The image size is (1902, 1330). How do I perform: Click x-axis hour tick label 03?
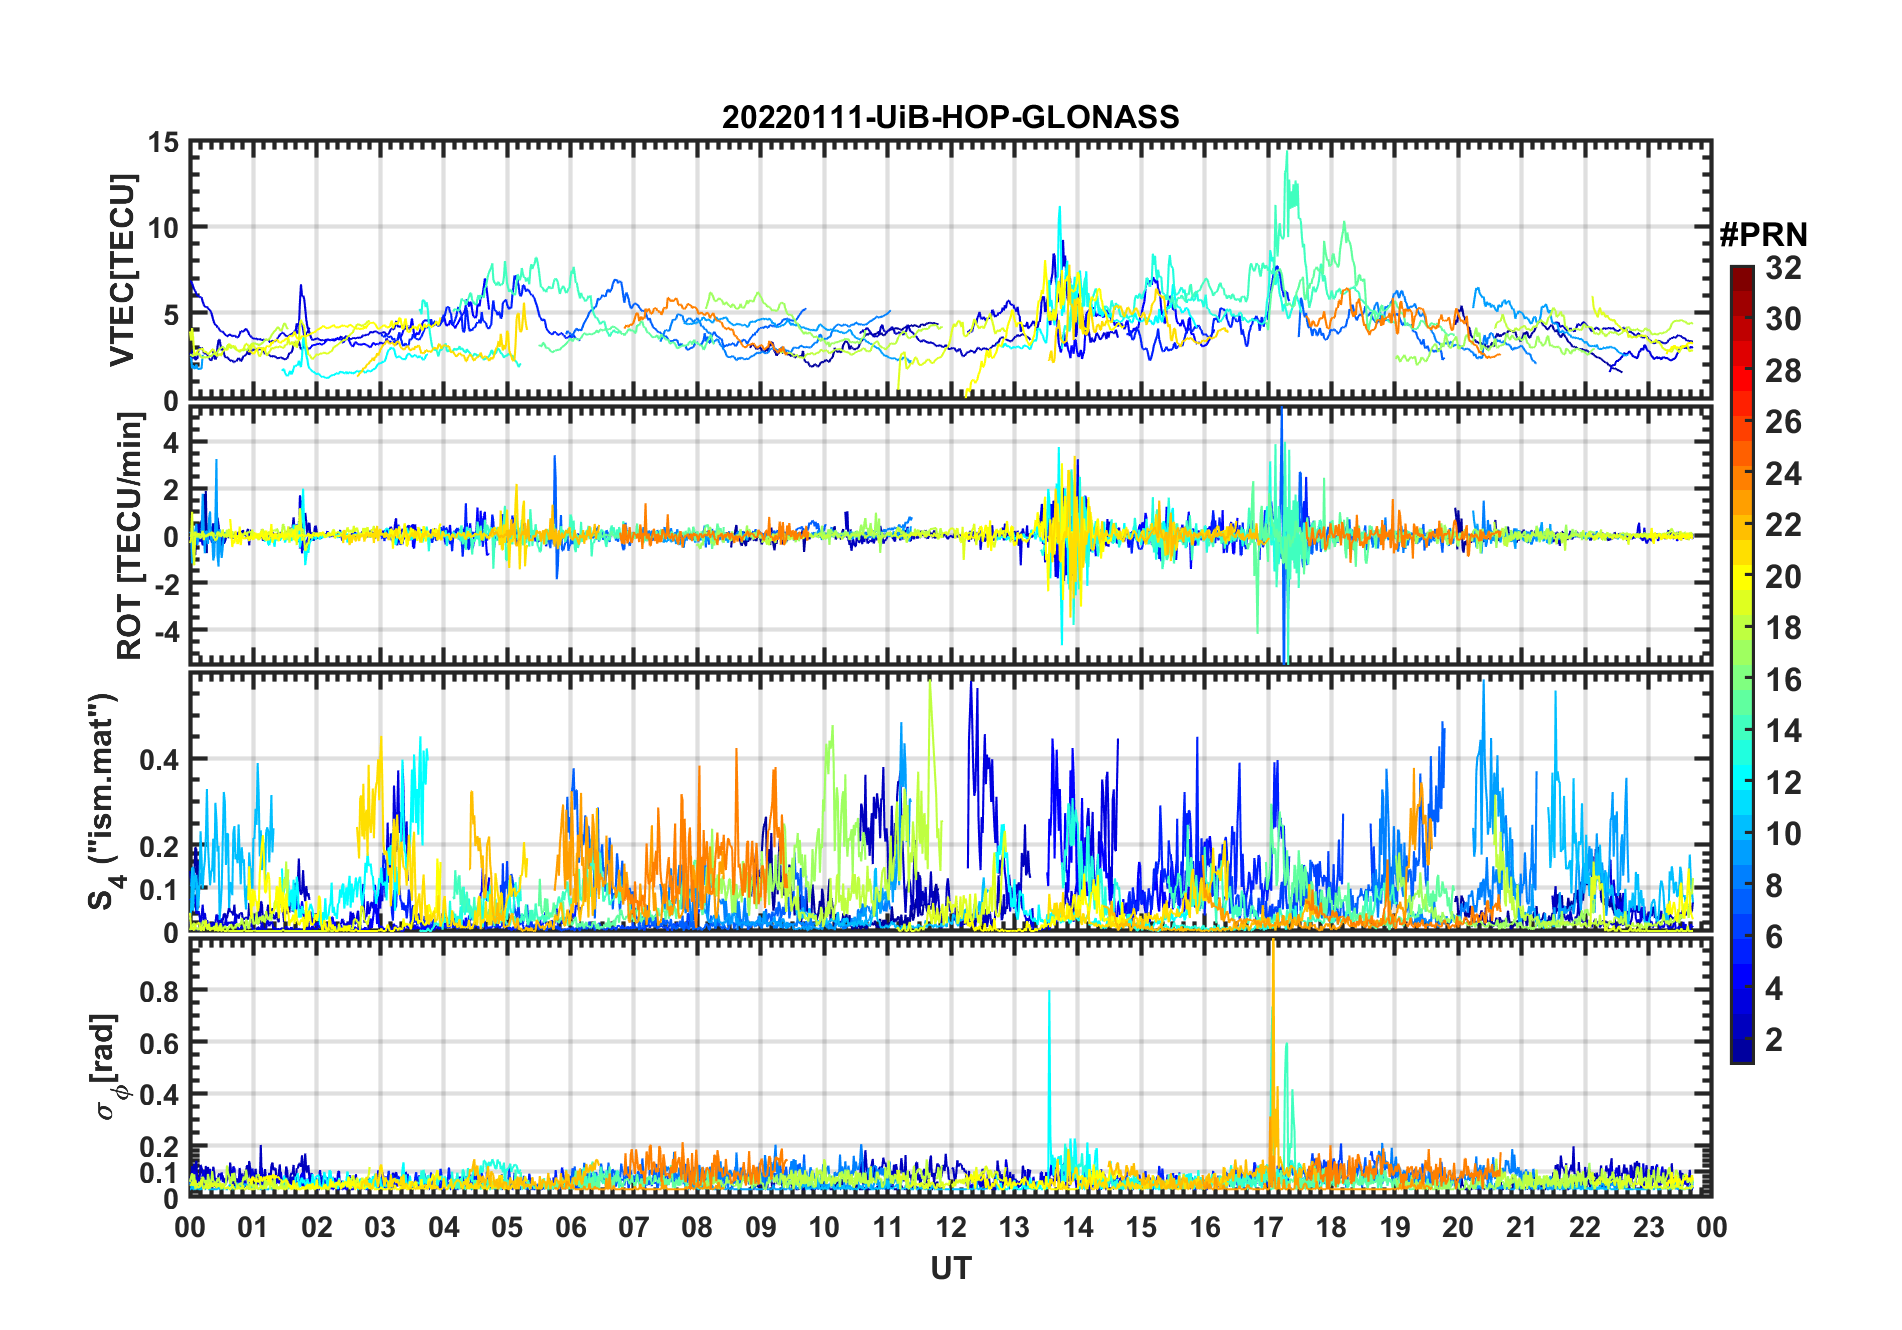[x=380, y=1227]
